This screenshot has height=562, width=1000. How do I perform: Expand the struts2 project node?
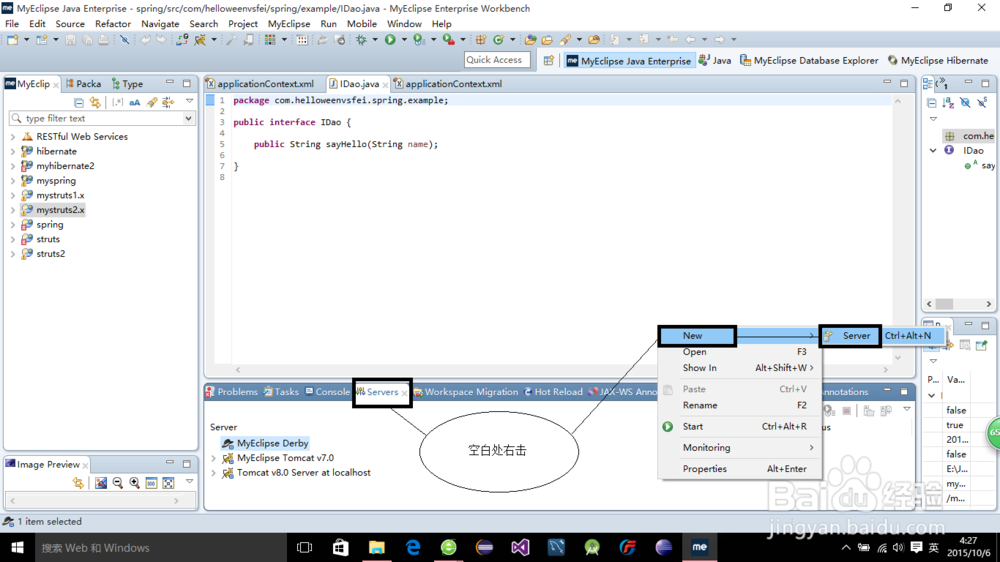tap(13, 254)
